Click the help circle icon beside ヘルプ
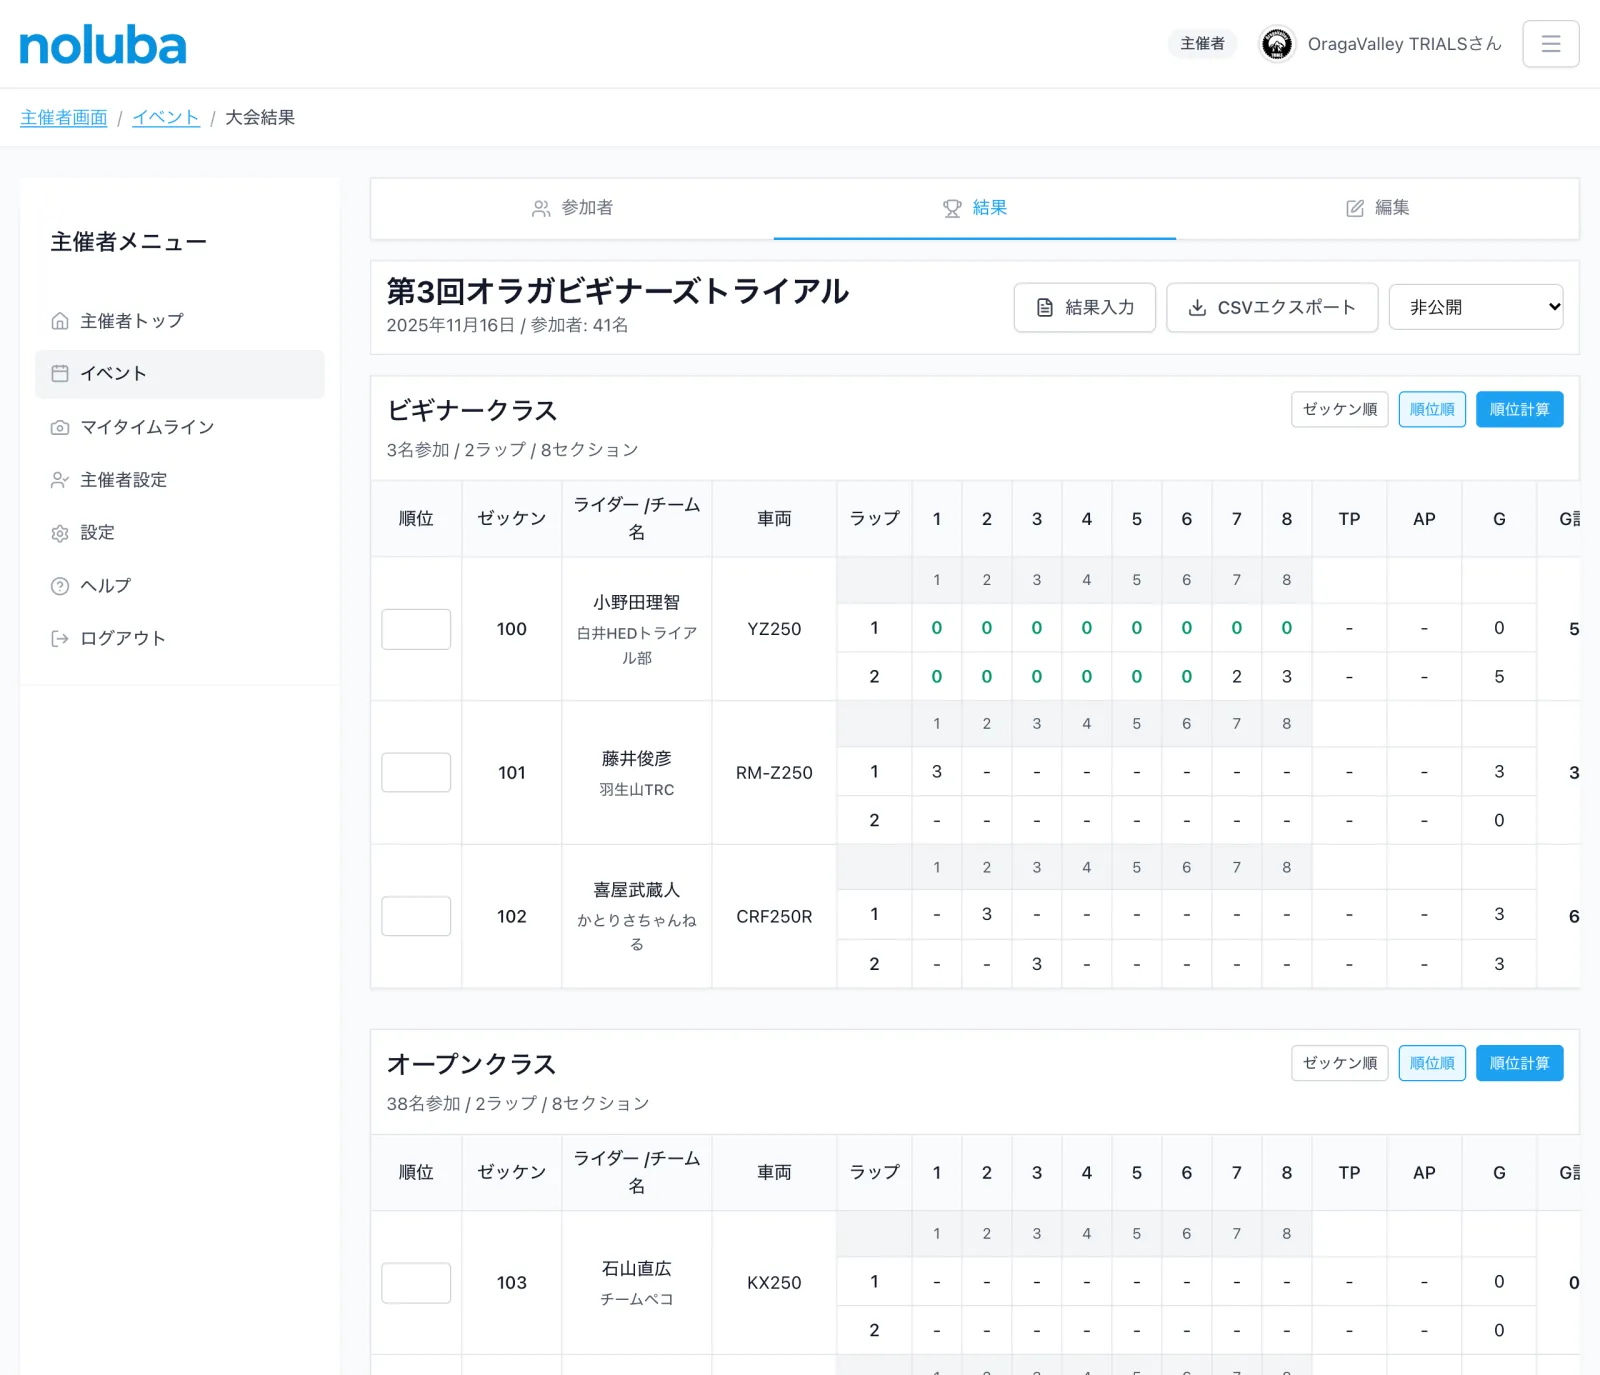This screenshot has width=1600, height=1375. (60, 586)
